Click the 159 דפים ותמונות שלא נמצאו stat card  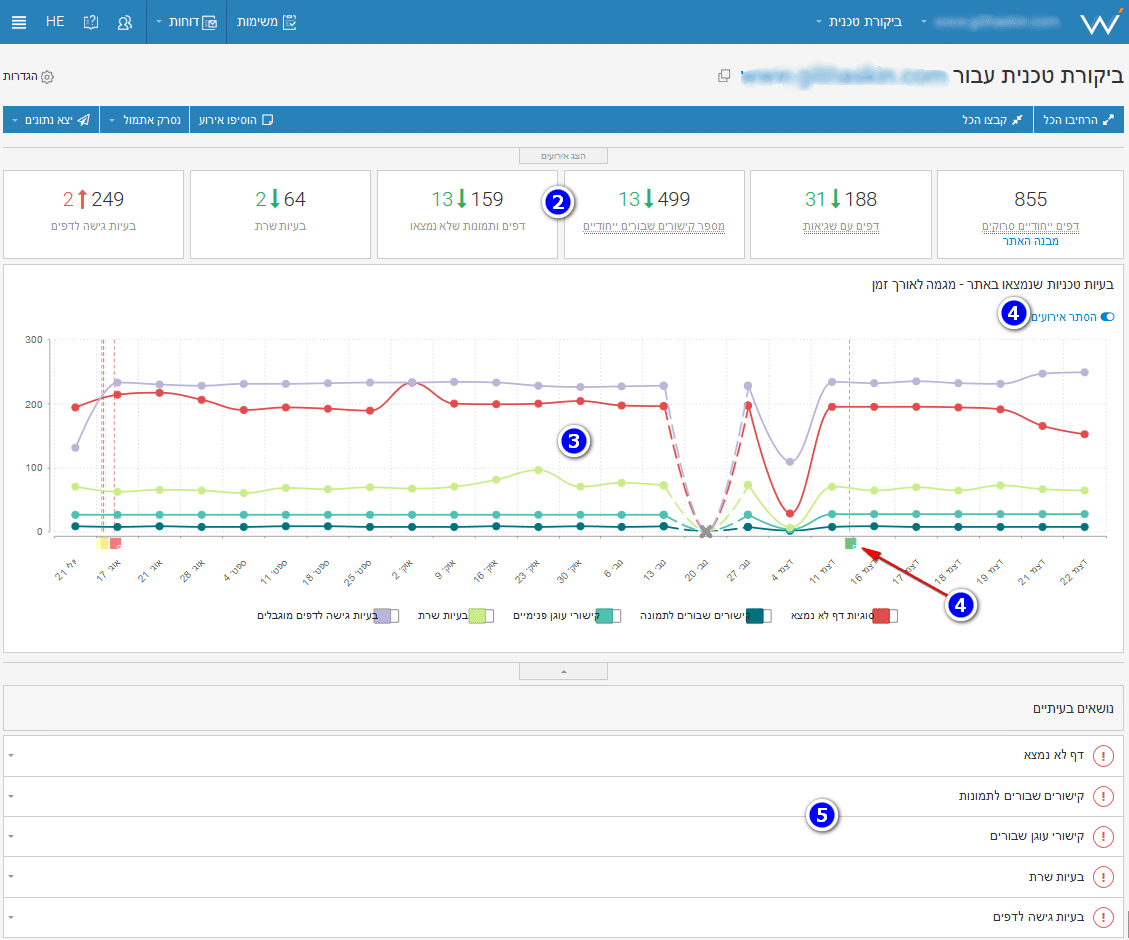tap(467, 214)
